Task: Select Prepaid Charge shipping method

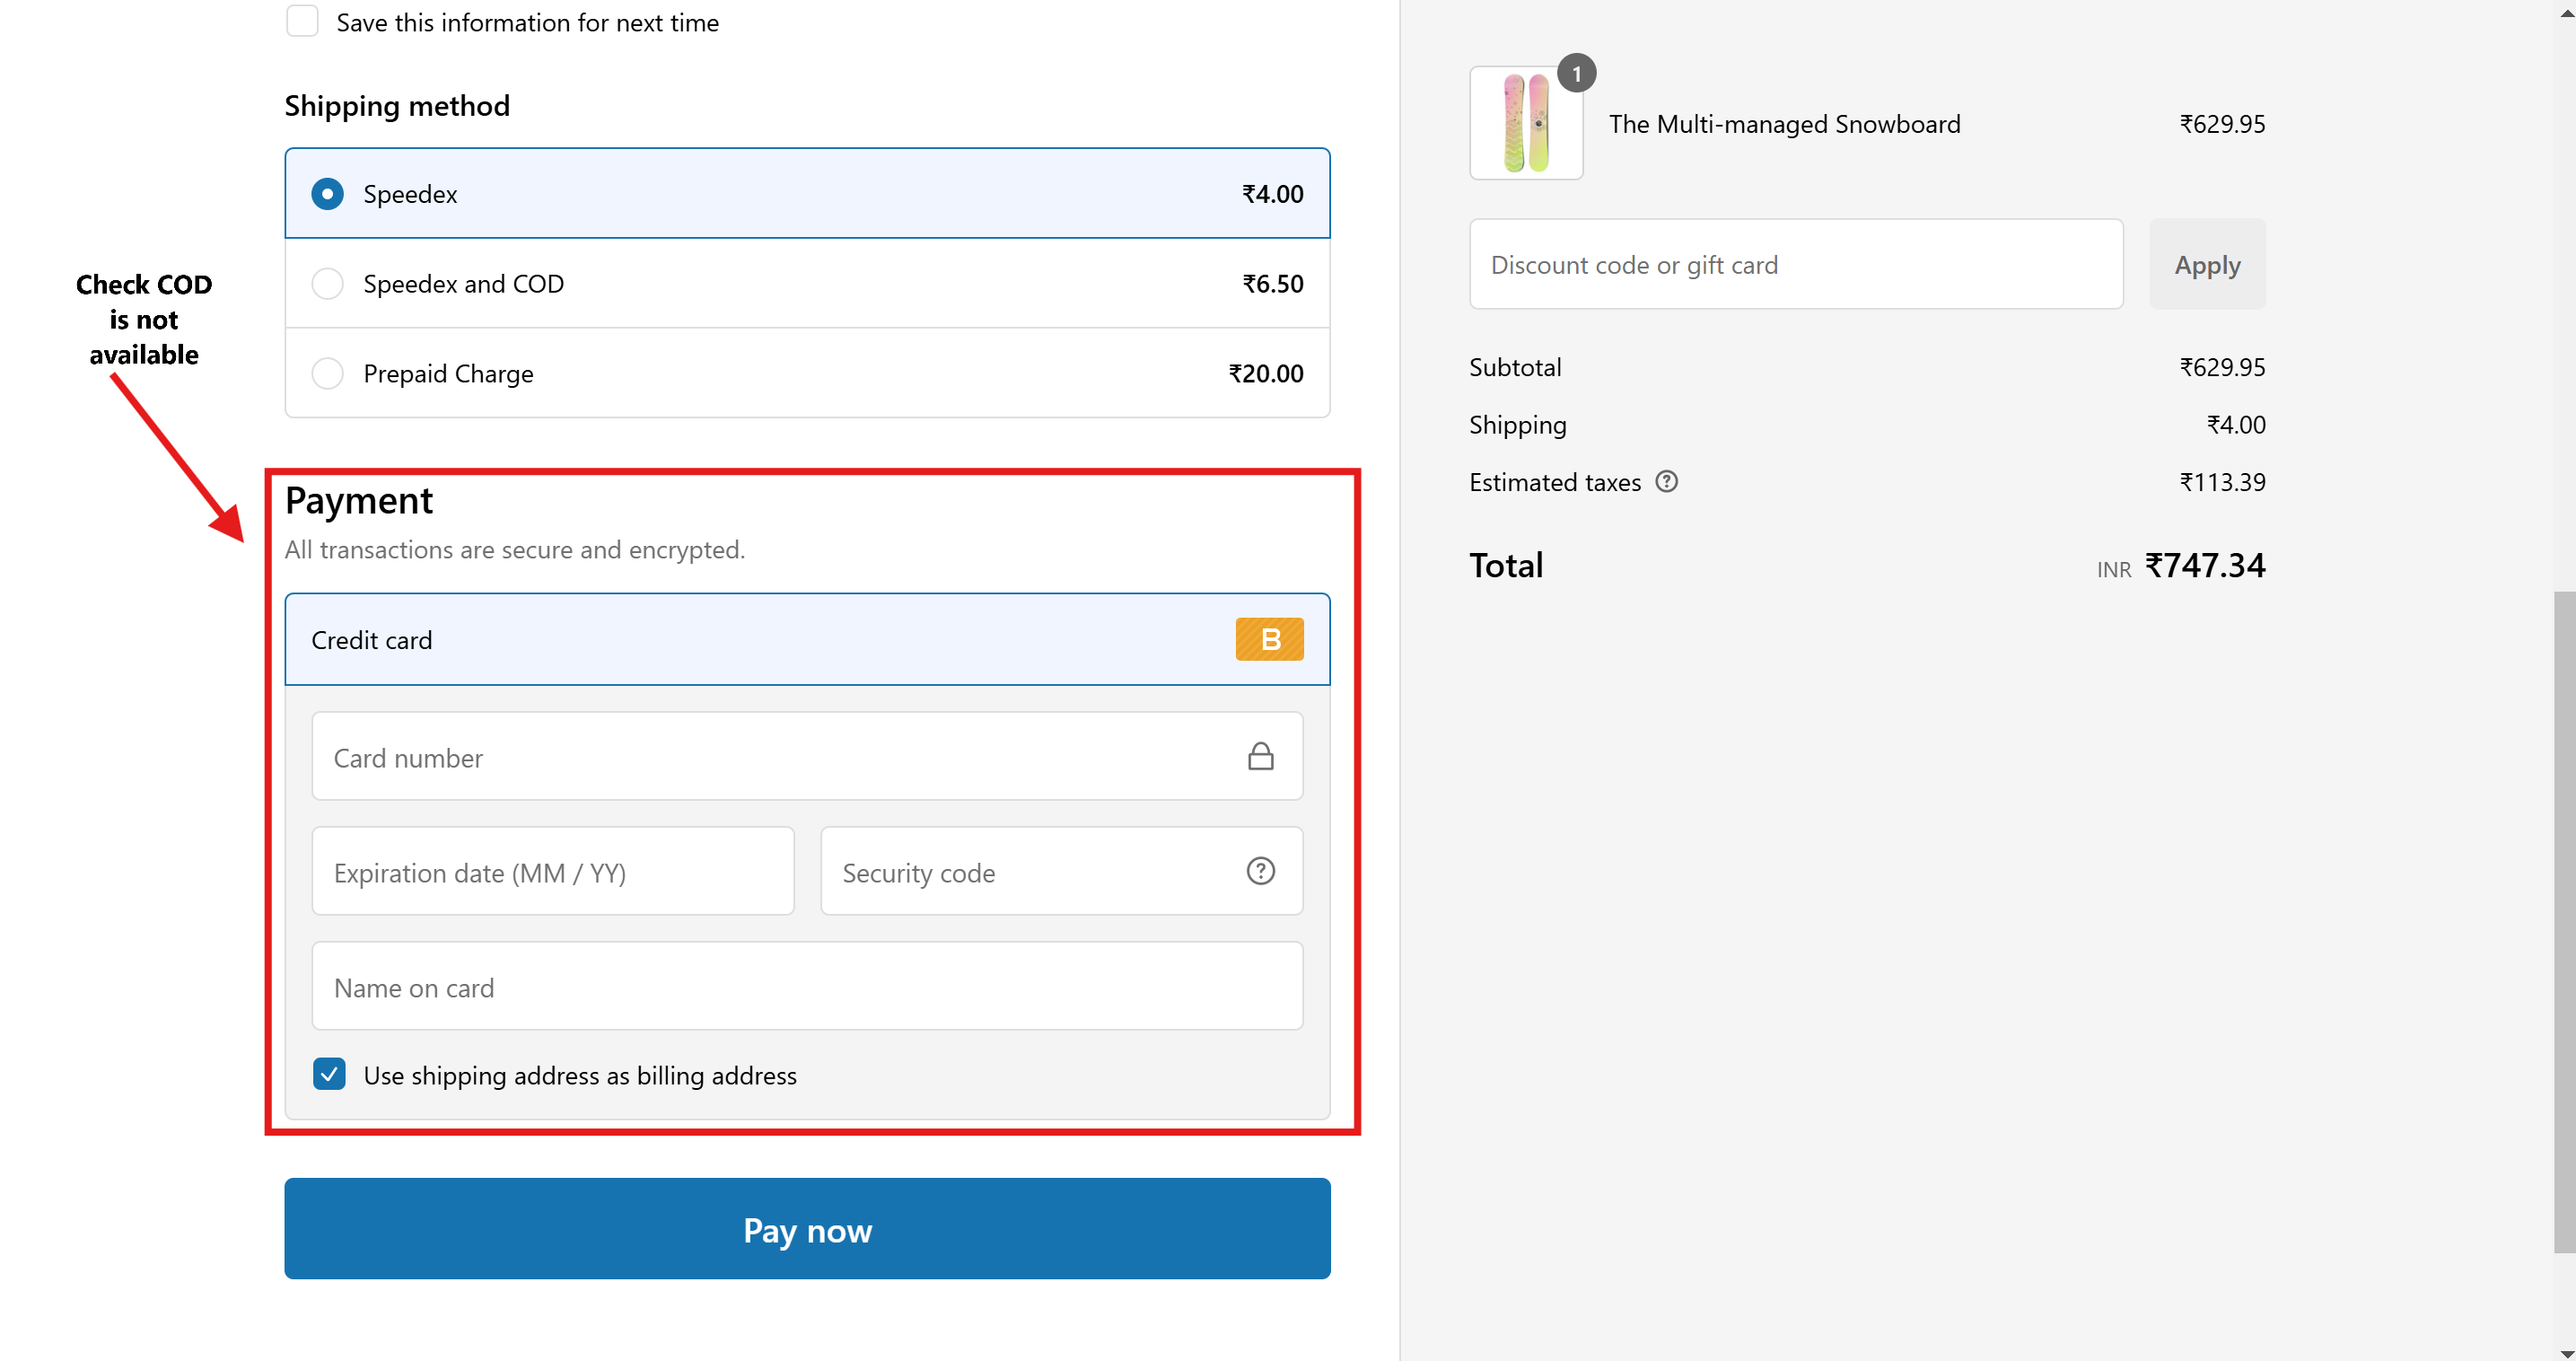Action: coord(327,374)
